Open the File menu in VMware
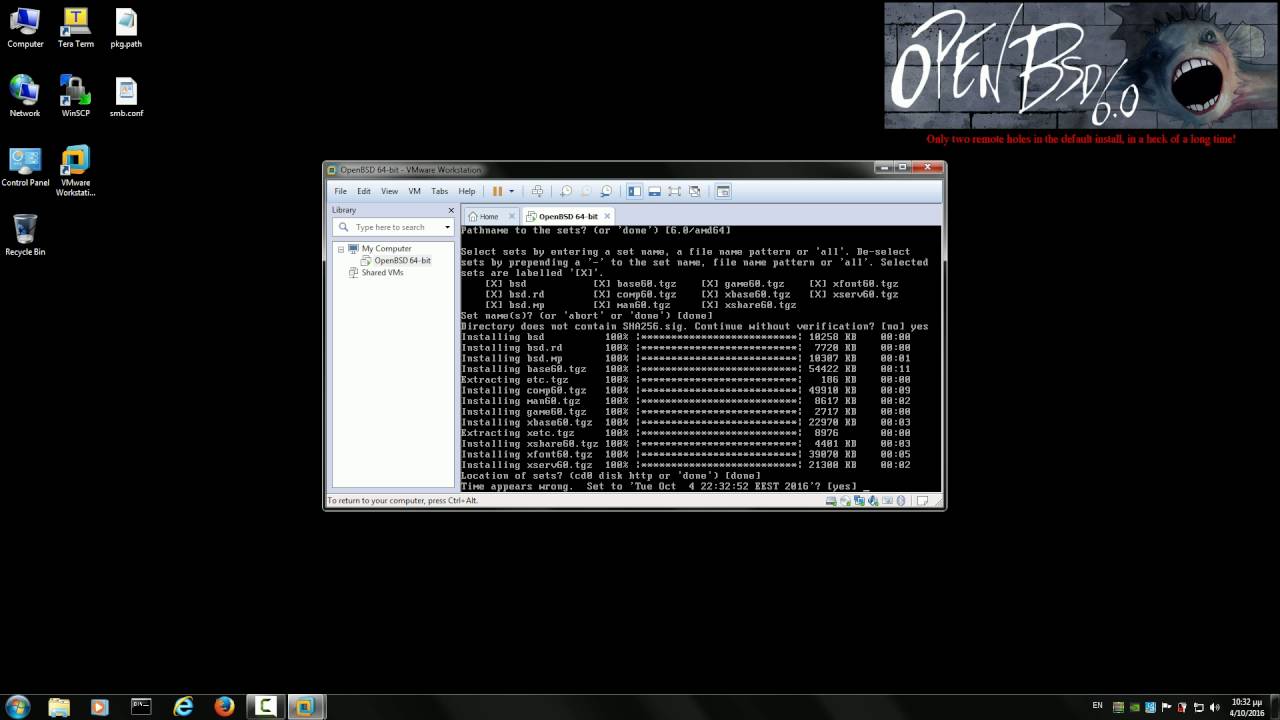1280x720 pixels. [x=340, y=191]
